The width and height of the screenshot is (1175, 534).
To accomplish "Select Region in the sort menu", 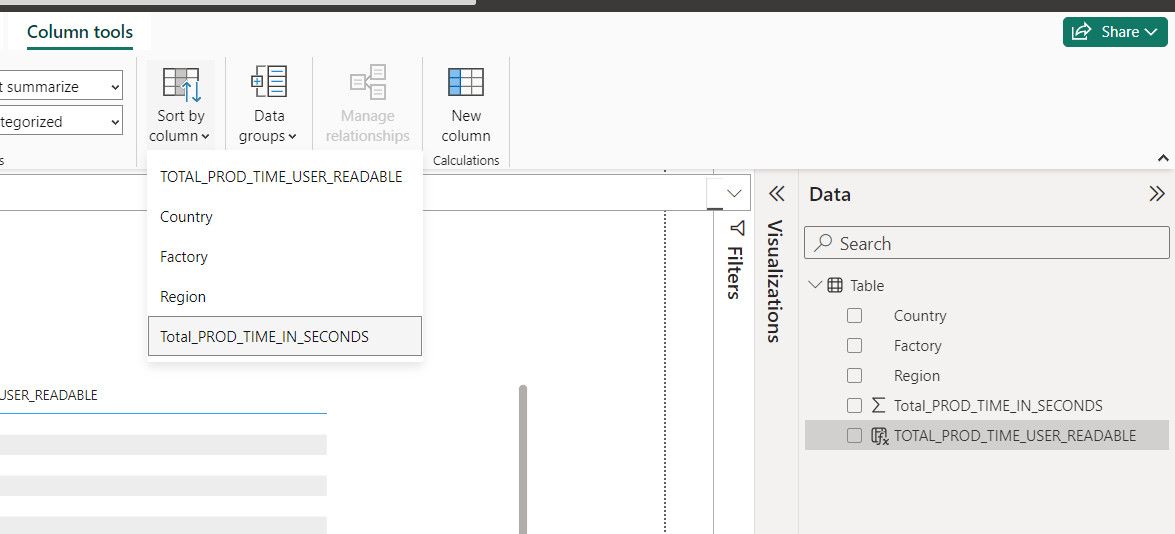I will pos(285,297).
